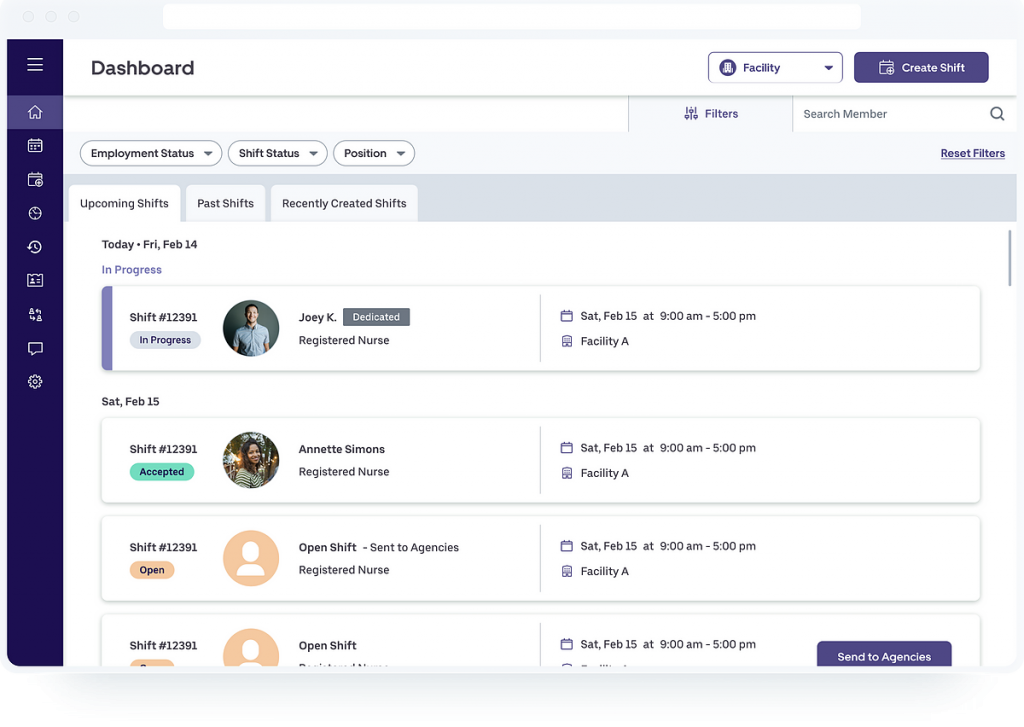Viewport: 1024px width, 727px height.
Task: Click the Accepted status badge
Action: click(x=162, y=472)
